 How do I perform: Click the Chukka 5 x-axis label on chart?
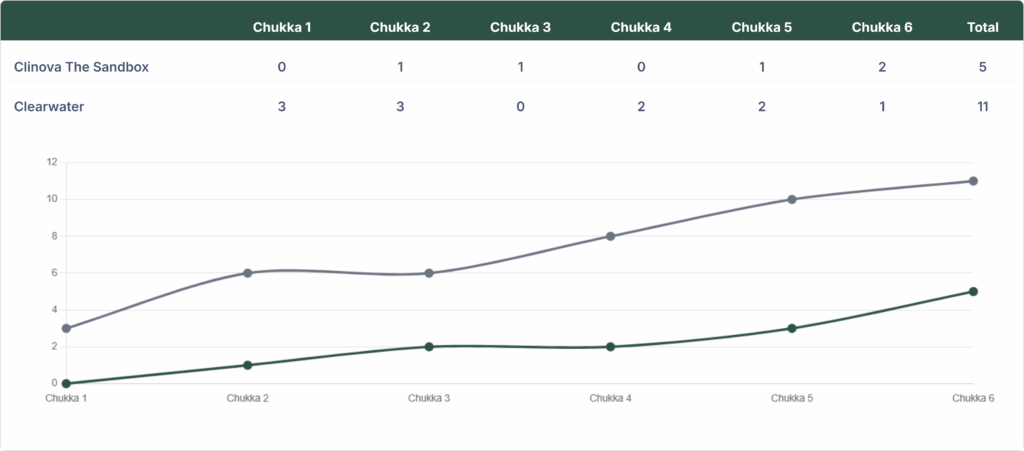(x=792, y=398)
